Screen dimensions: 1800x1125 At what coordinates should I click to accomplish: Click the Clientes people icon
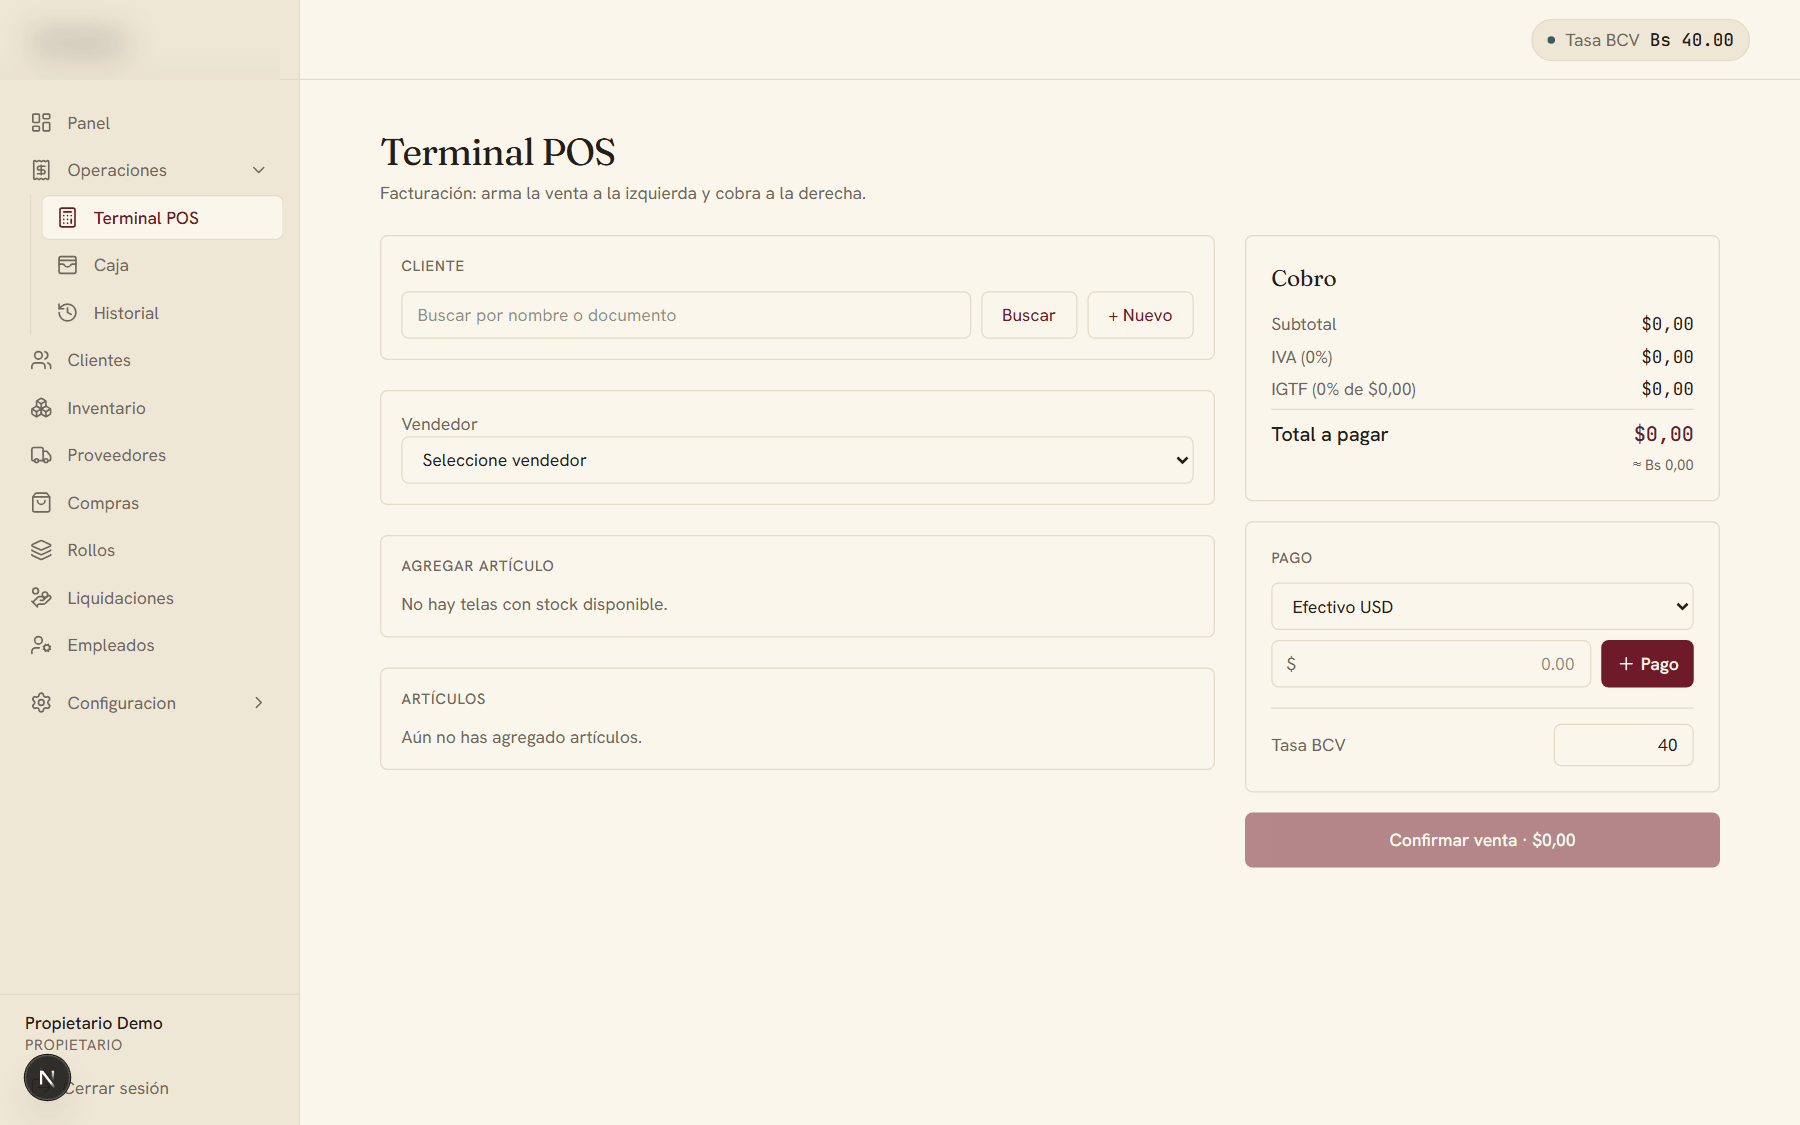coord(41,360)
